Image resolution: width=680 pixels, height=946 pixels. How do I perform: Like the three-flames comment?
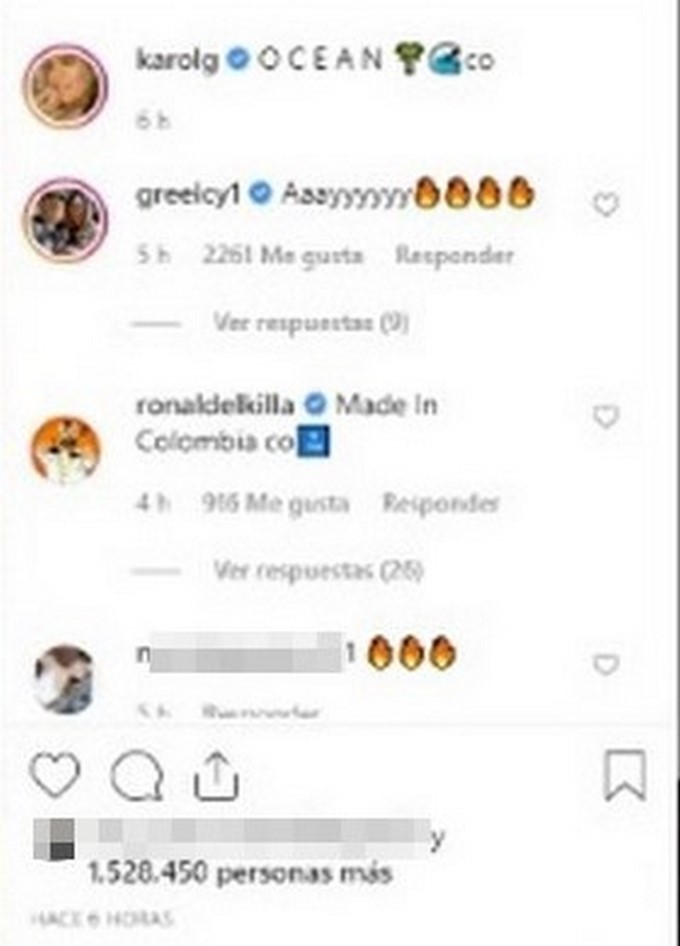tap(606, 664)
